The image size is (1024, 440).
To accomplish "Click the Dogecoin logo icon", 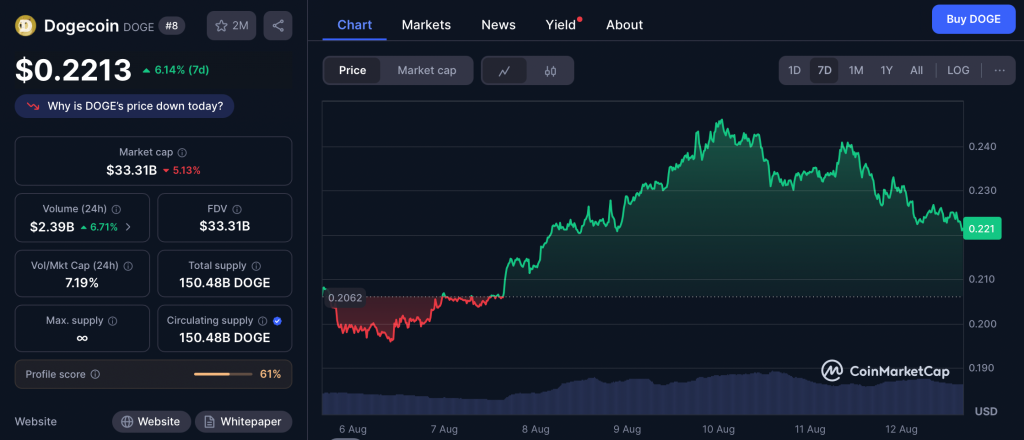I will (27, 26).
